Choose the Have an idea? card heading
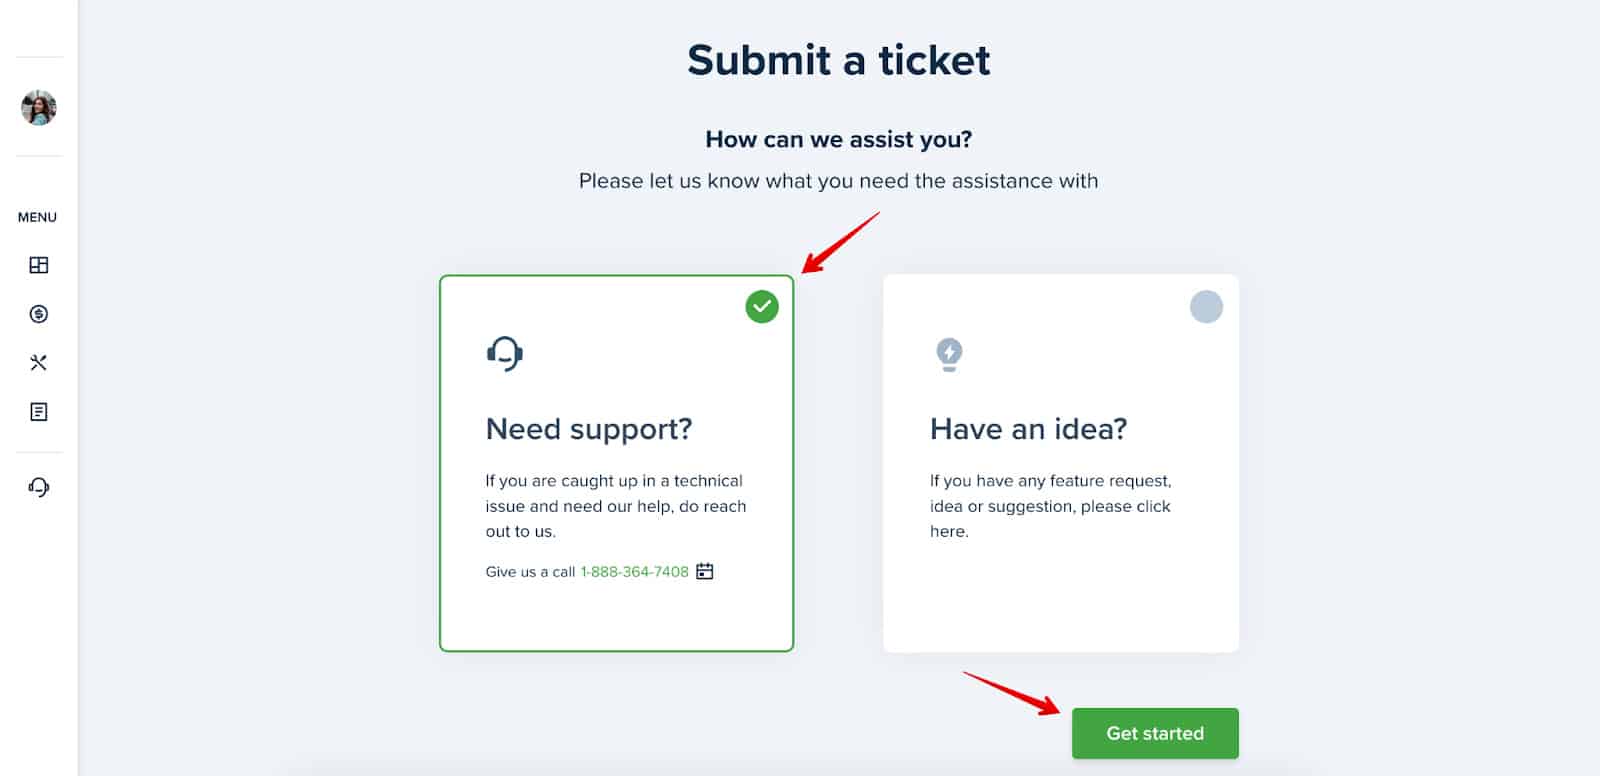The width and height of the screenshot is (1600, 776). tap(1029, 429)
